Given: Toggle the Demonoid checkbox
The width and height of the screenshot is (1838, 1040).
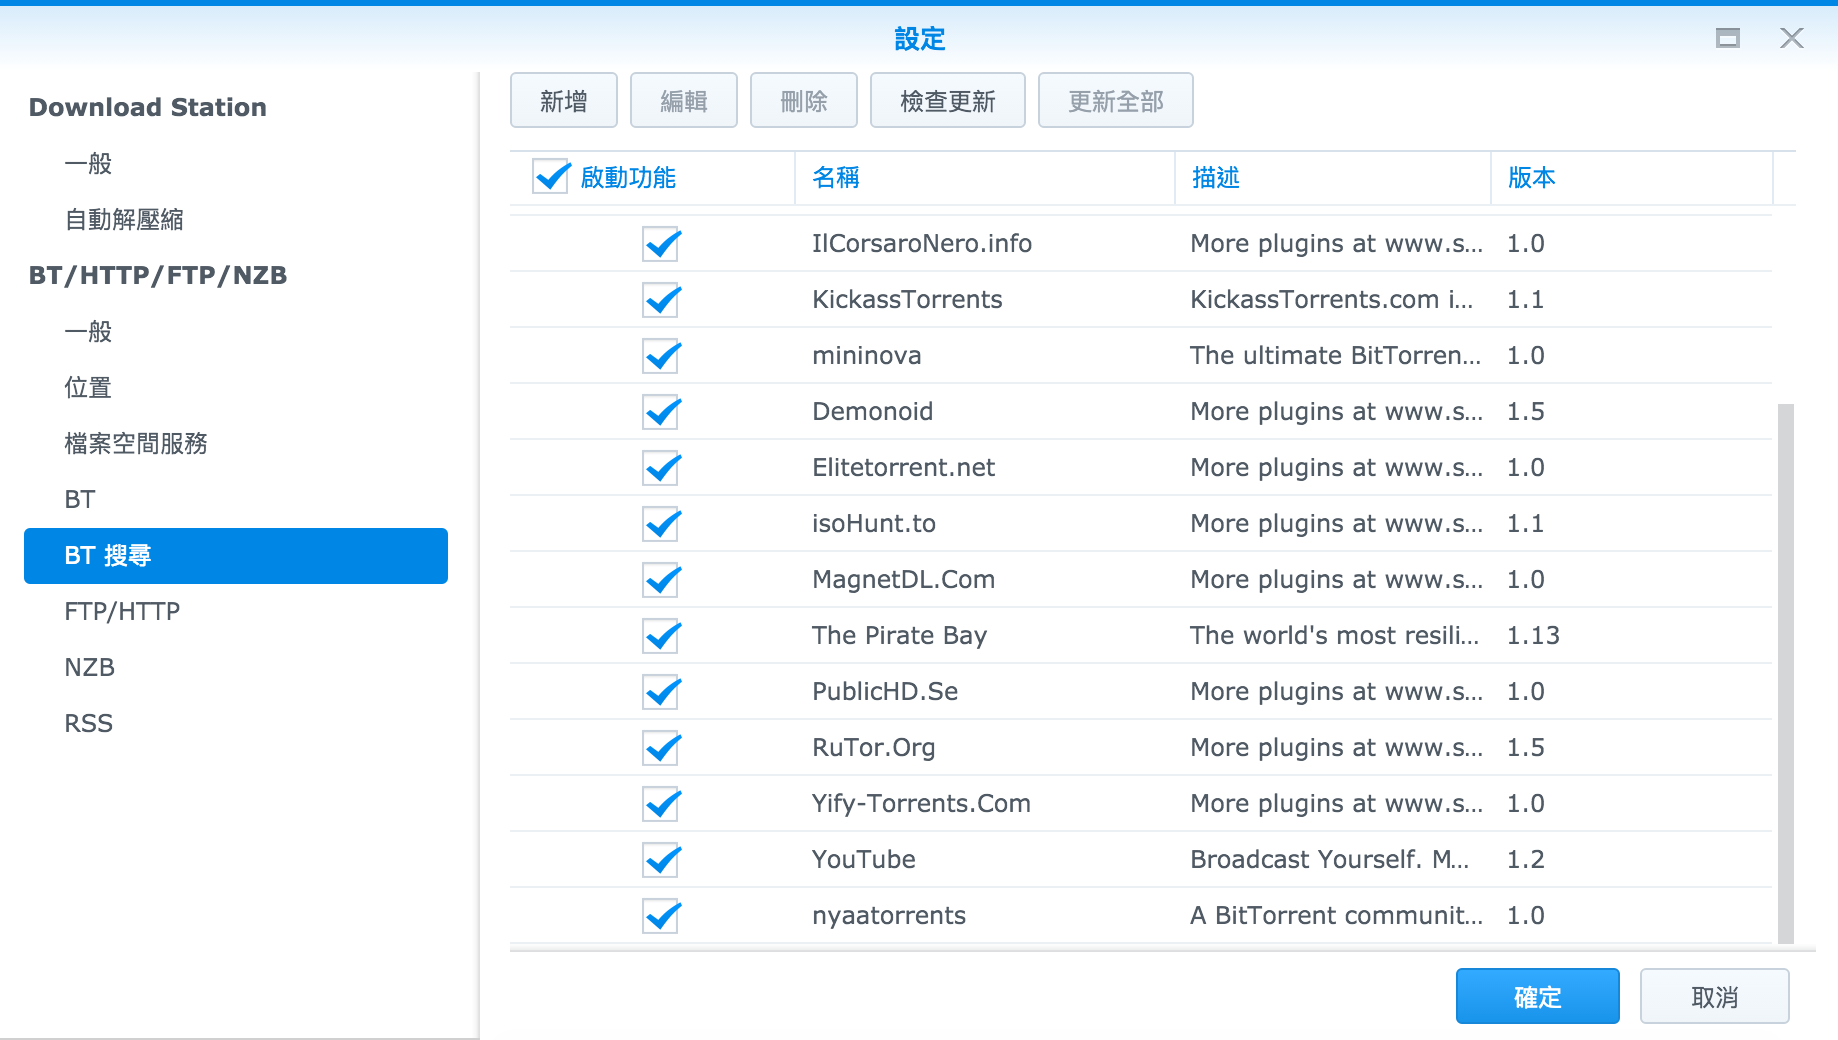Looking at the screenshot, I should (x=661, y=412).
